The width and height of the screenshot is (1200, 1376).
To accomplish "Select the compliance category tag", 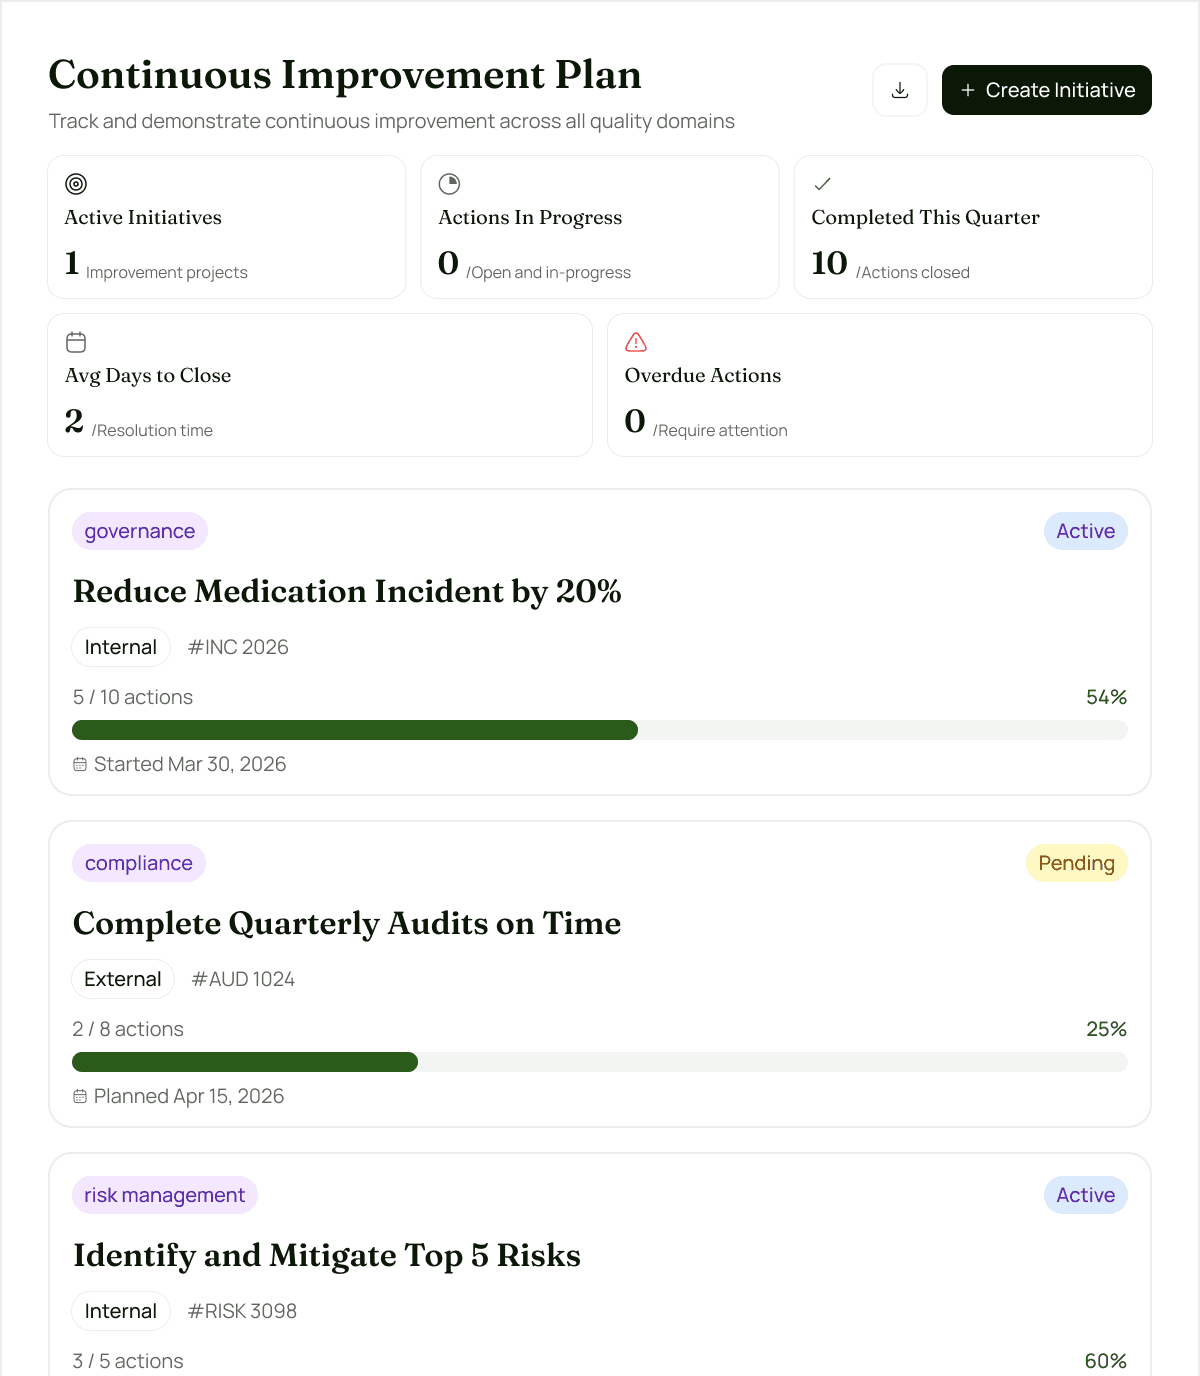I will 139,863.
